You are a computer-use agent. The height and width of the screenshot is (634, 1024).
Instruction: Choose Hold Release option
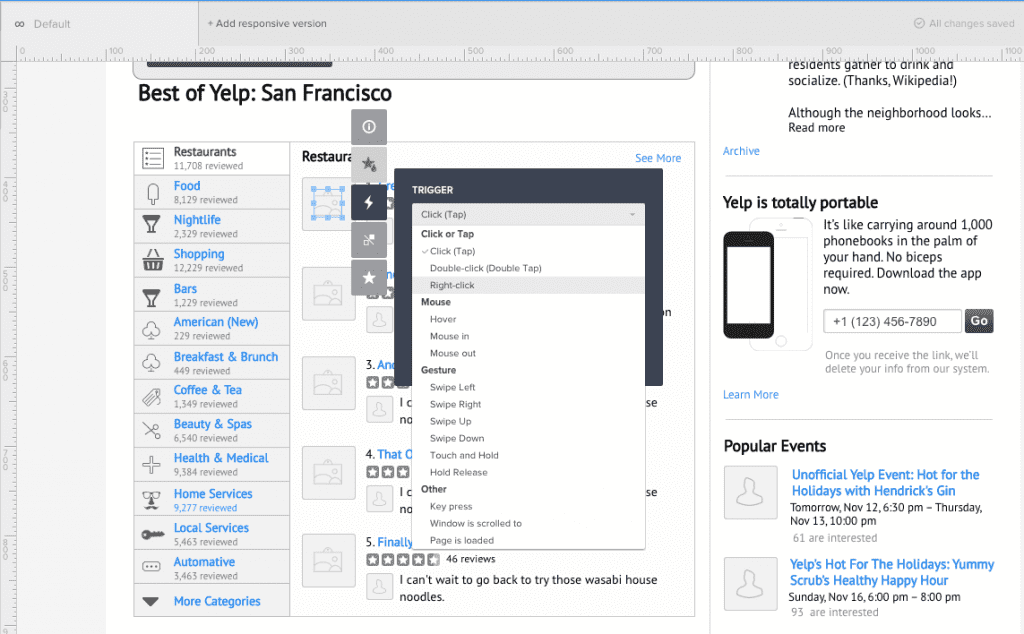[x=528, y=471]
